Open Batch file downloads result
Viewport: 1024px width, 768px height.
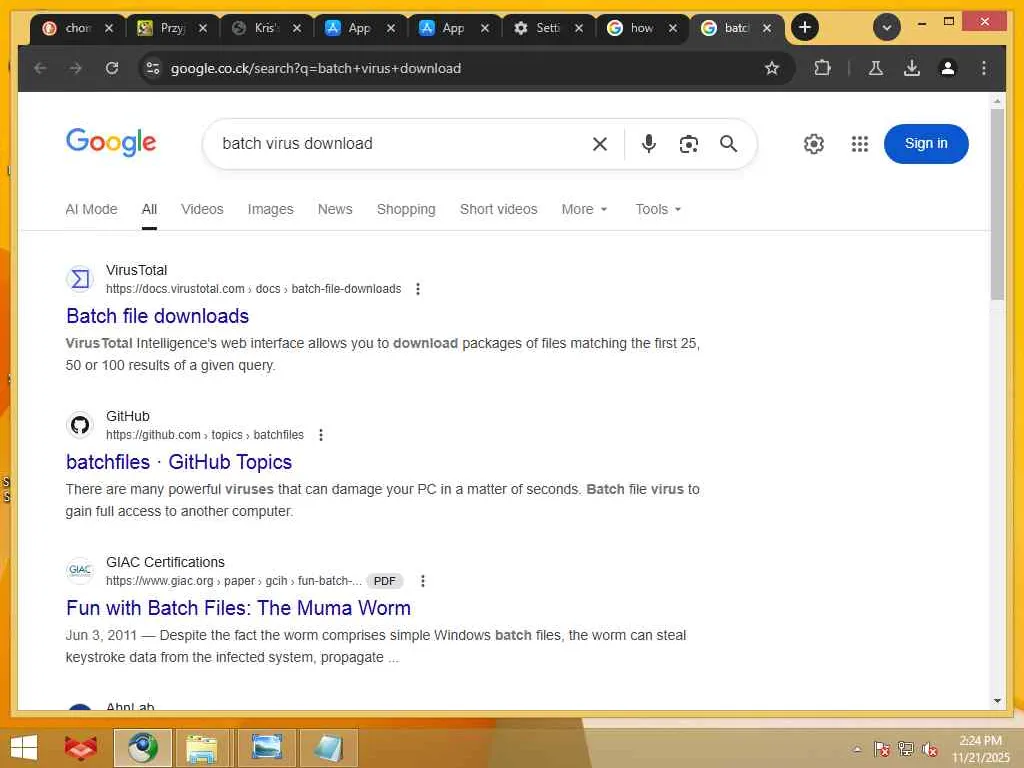click(157, 316)
